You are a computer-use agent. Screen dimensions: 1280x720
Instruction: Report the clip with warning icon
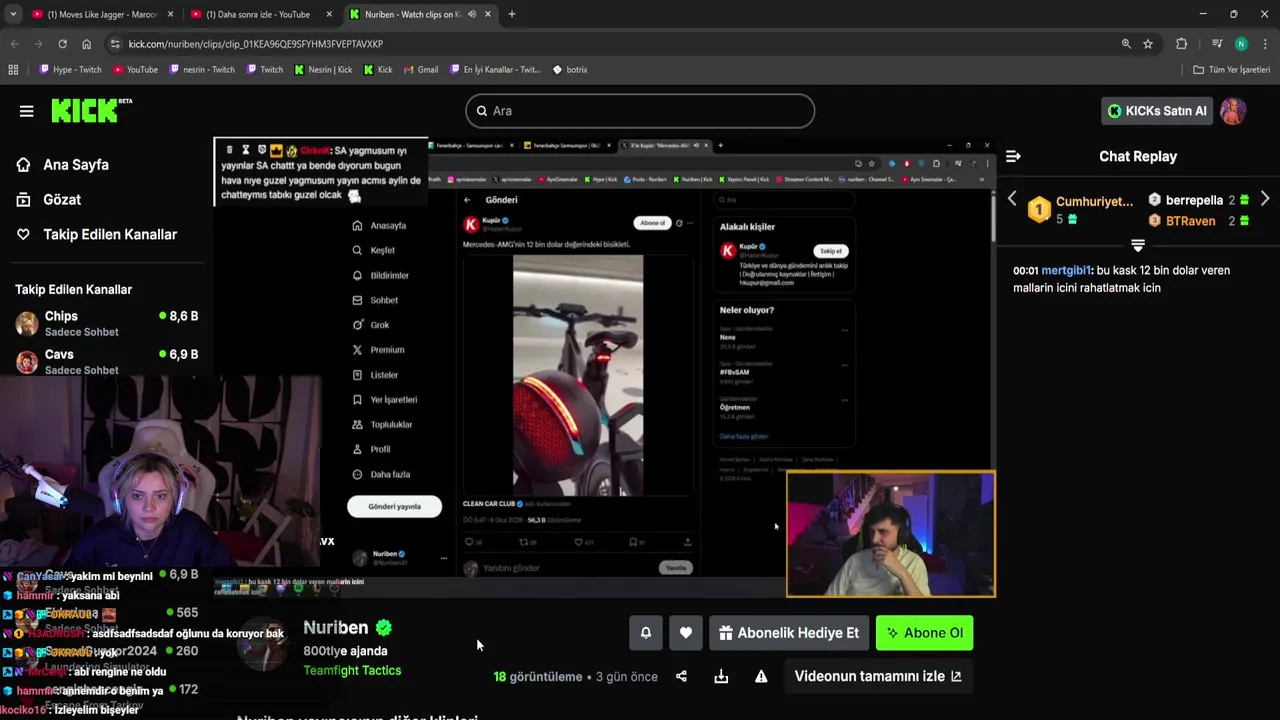coord(761,677)
